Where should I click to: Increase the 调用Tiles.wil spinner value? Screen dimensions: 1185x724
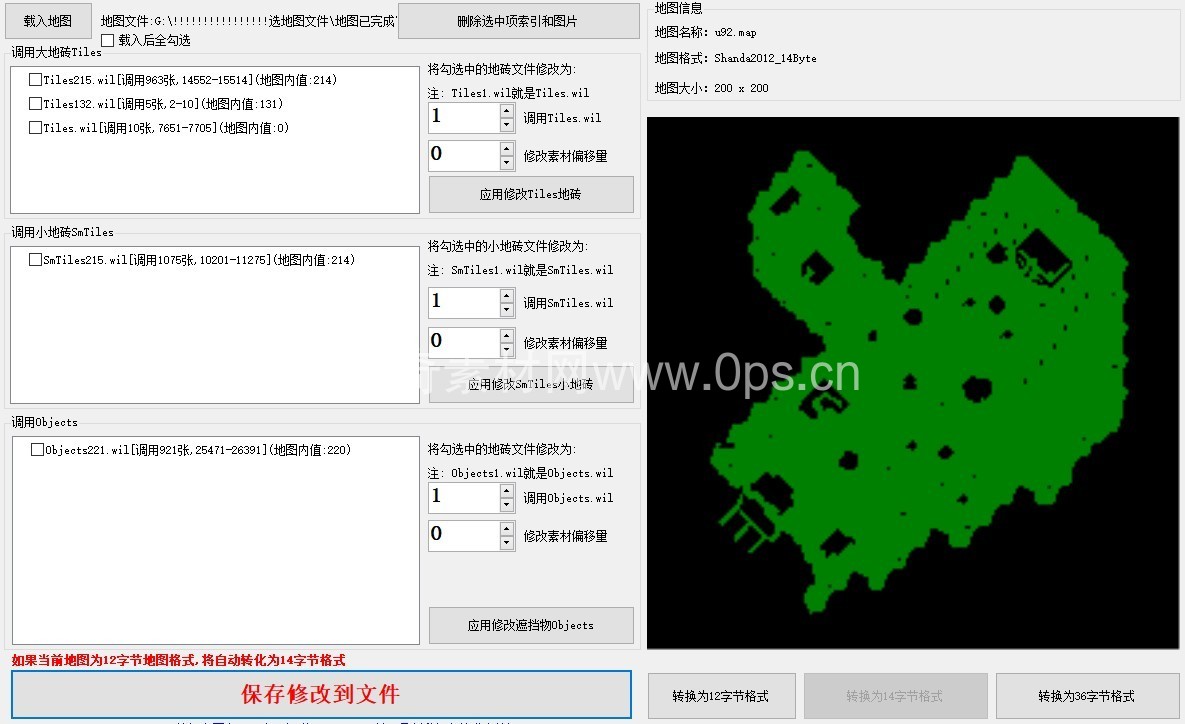click(x=507, y=111)
